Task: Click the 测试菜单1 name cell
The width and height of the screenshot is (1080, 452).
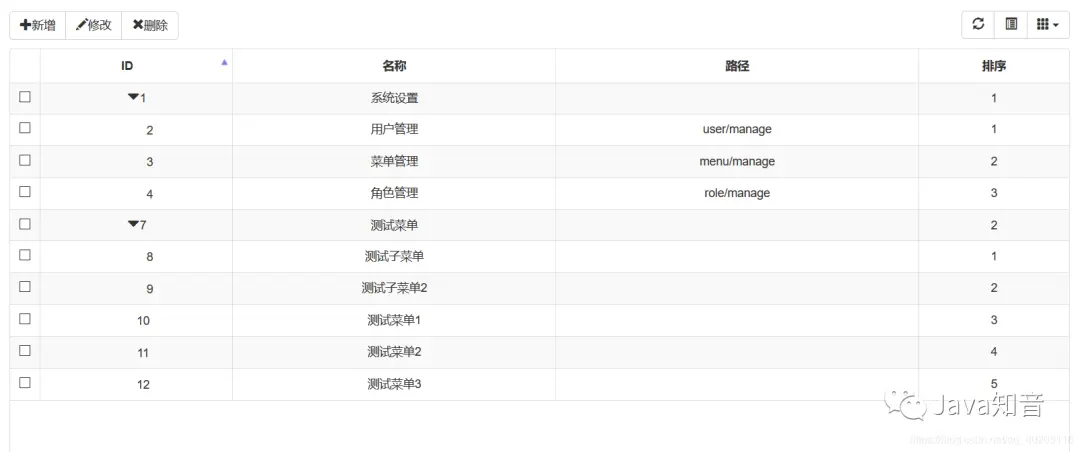Action: pos(394,320)
